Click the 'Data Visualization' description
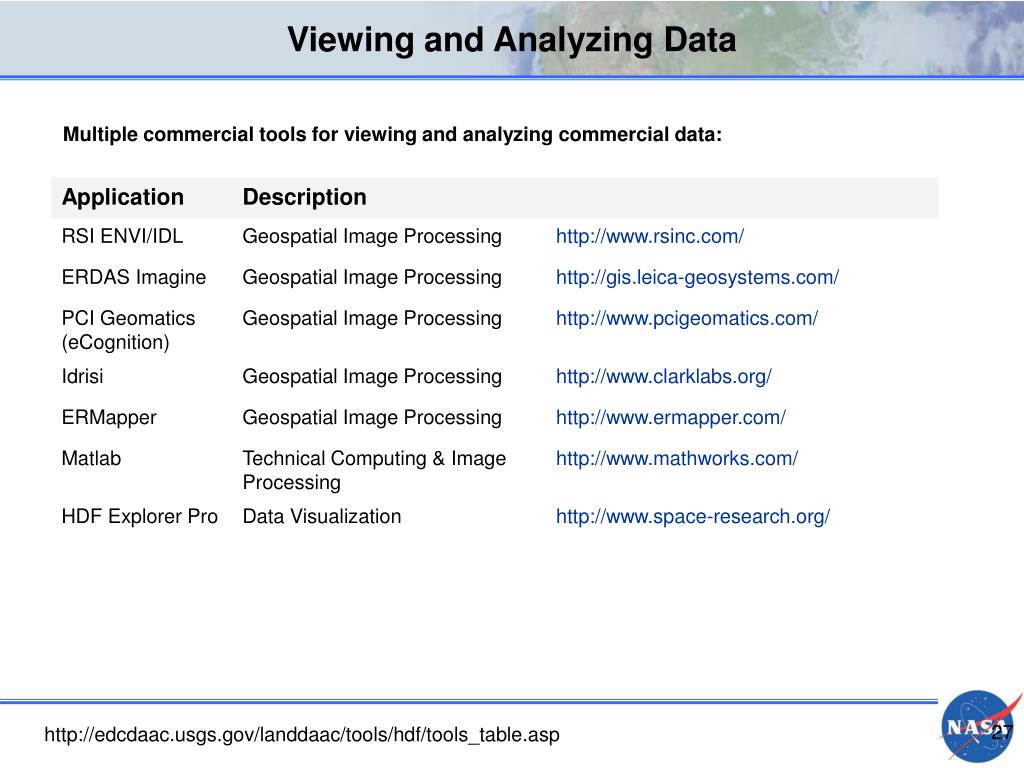The width and height of the screenshot is (1024, 768). coord(322,517)
